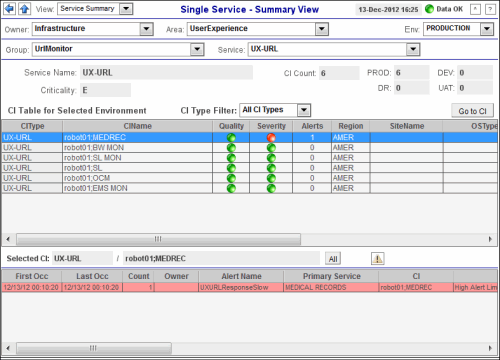Expand the Service UX-URL dropdown
The height and width of the screenshot is (360, 500).
pyautogui.click(x=413, y=49)
